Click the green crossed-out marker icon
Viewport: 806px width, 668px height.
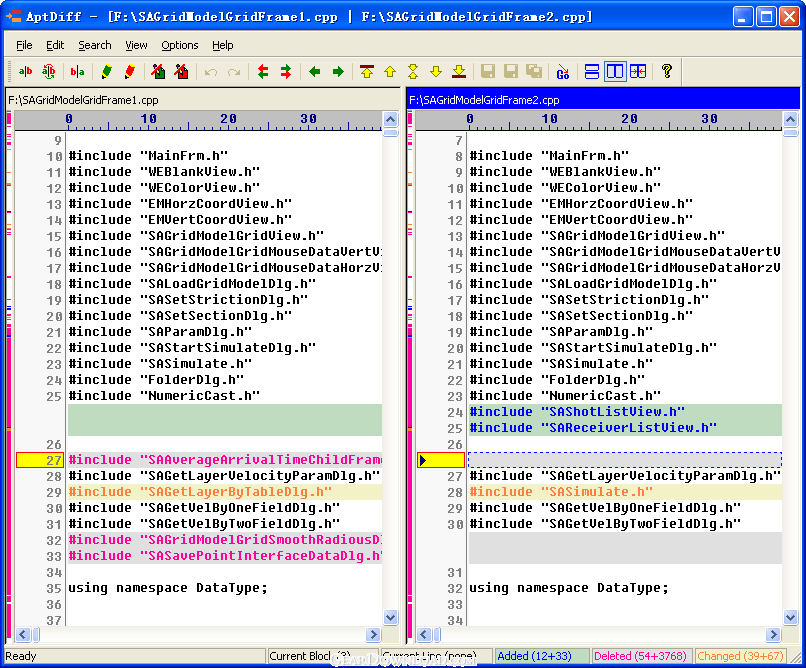(158, 71)
